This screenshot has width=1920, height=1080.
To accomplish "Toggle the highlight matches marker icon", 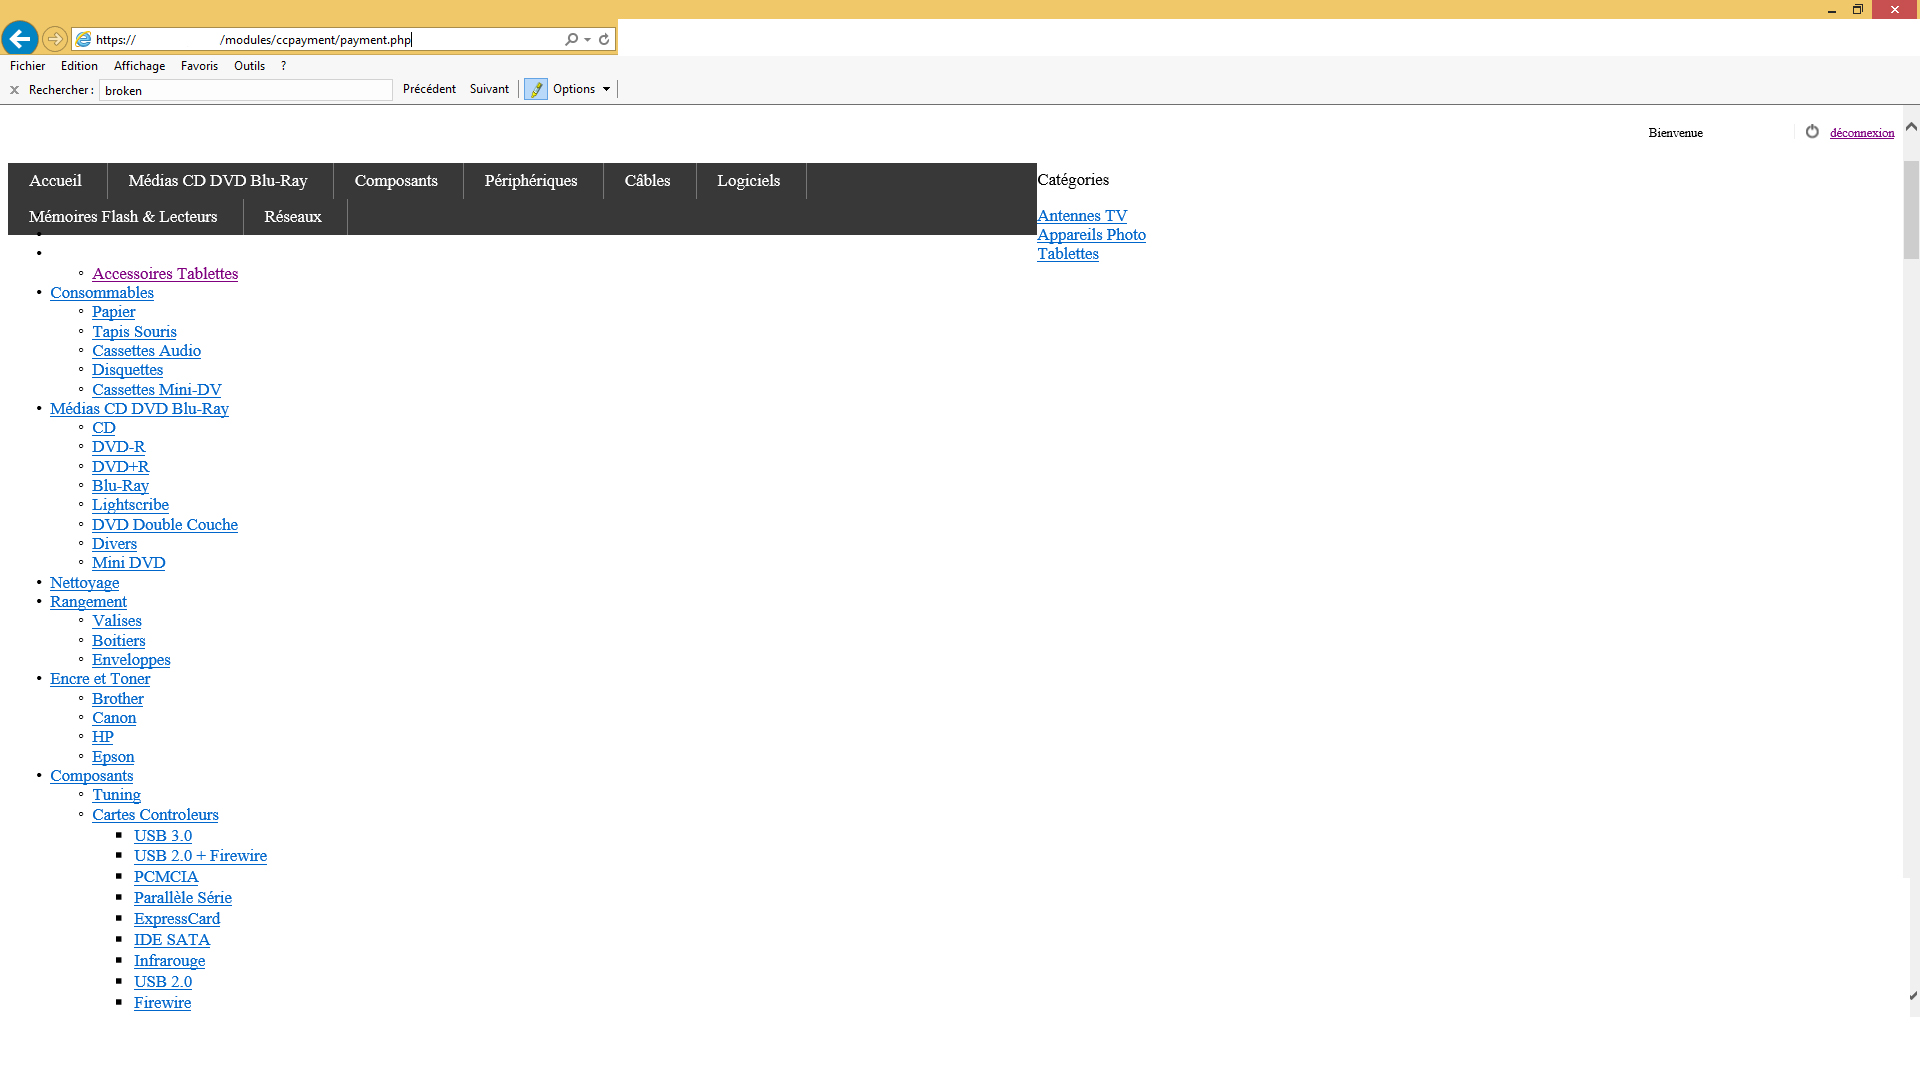I will [x=536, y=90].
